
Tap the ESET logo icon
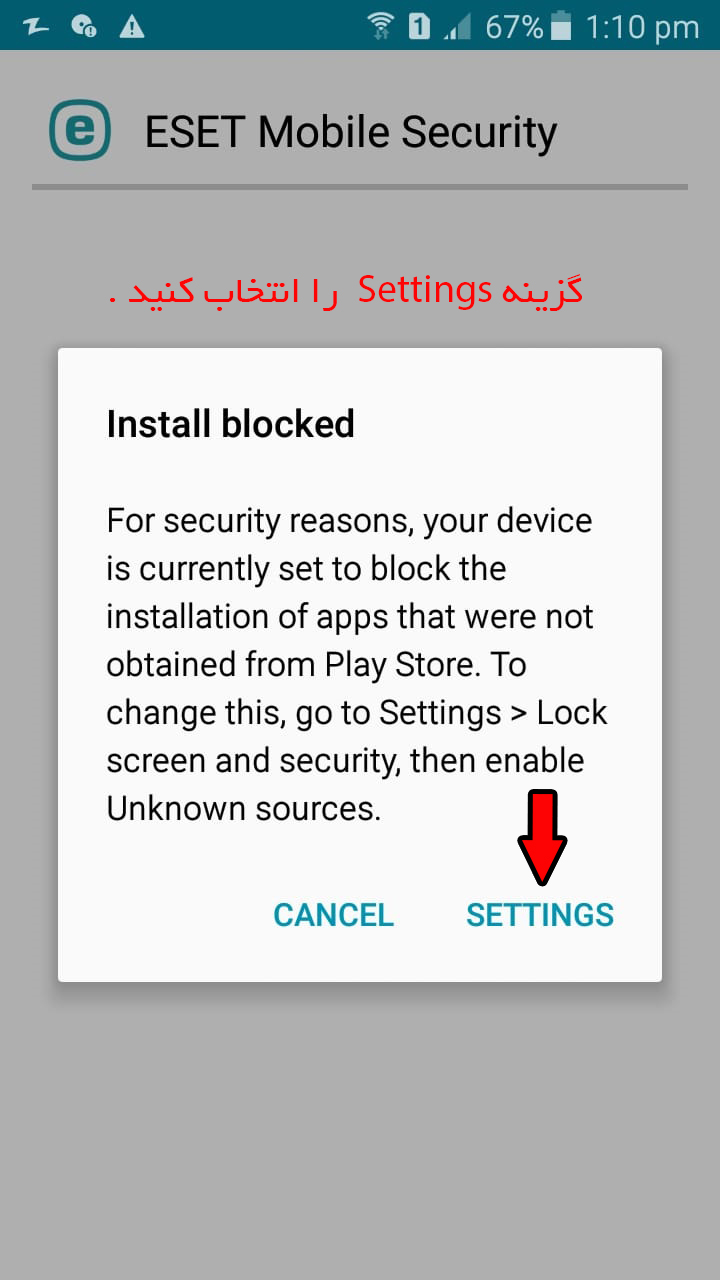pyautogui.click(x=80, y=130)
